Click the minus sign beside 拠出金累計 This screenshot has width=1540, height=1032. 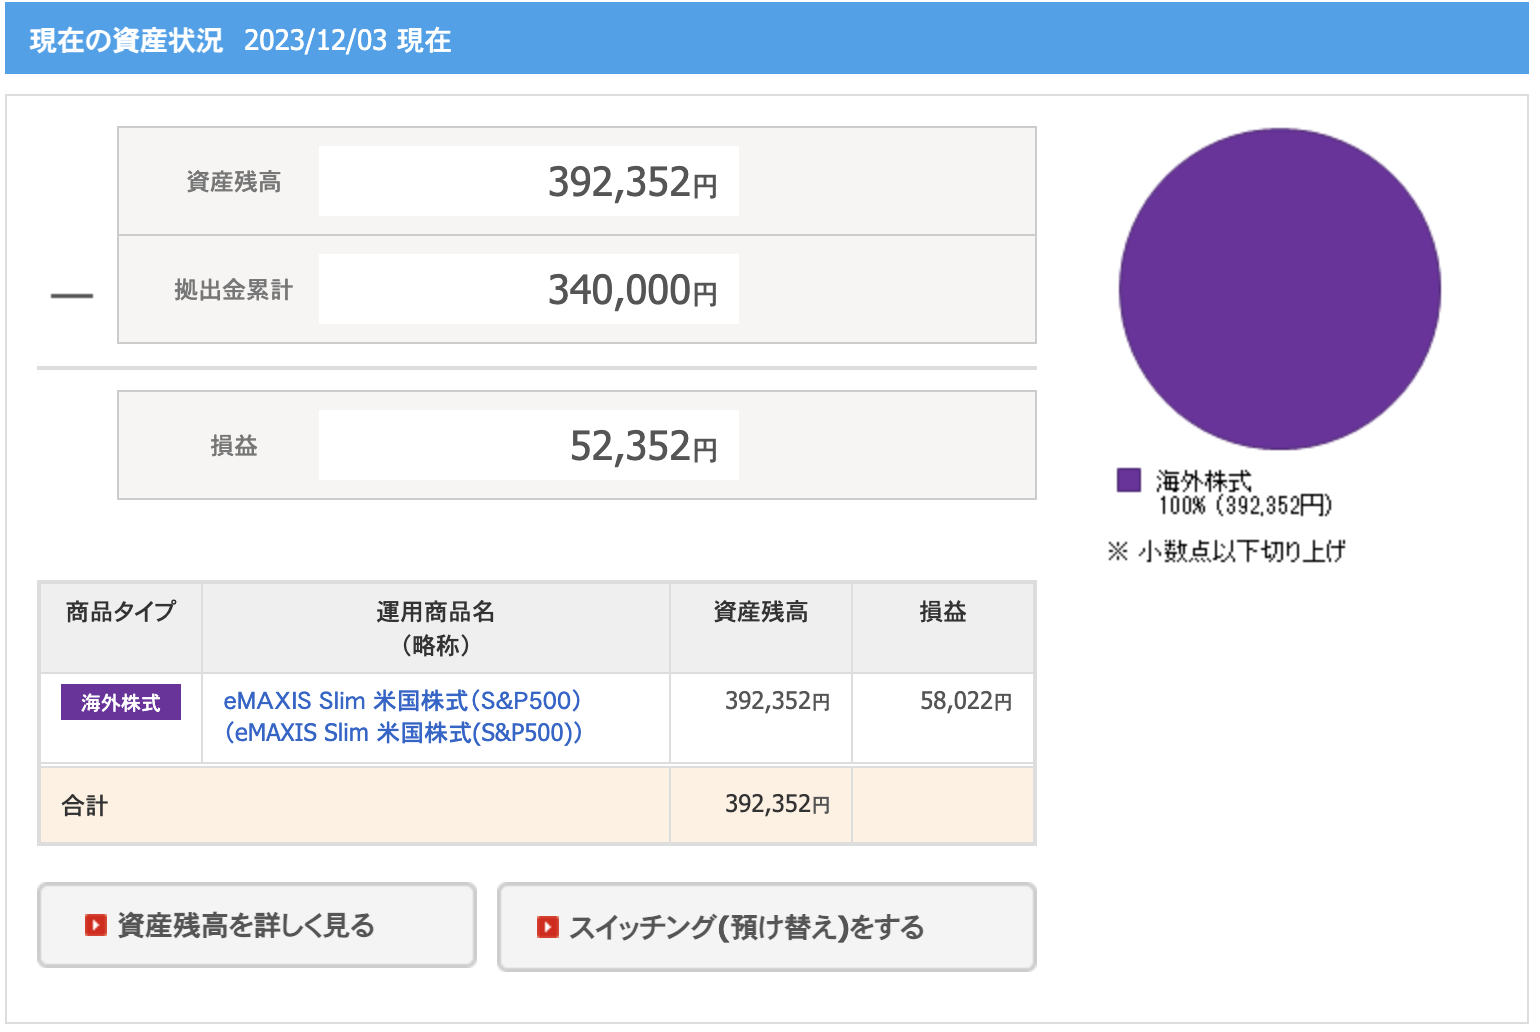click(72, 295)
